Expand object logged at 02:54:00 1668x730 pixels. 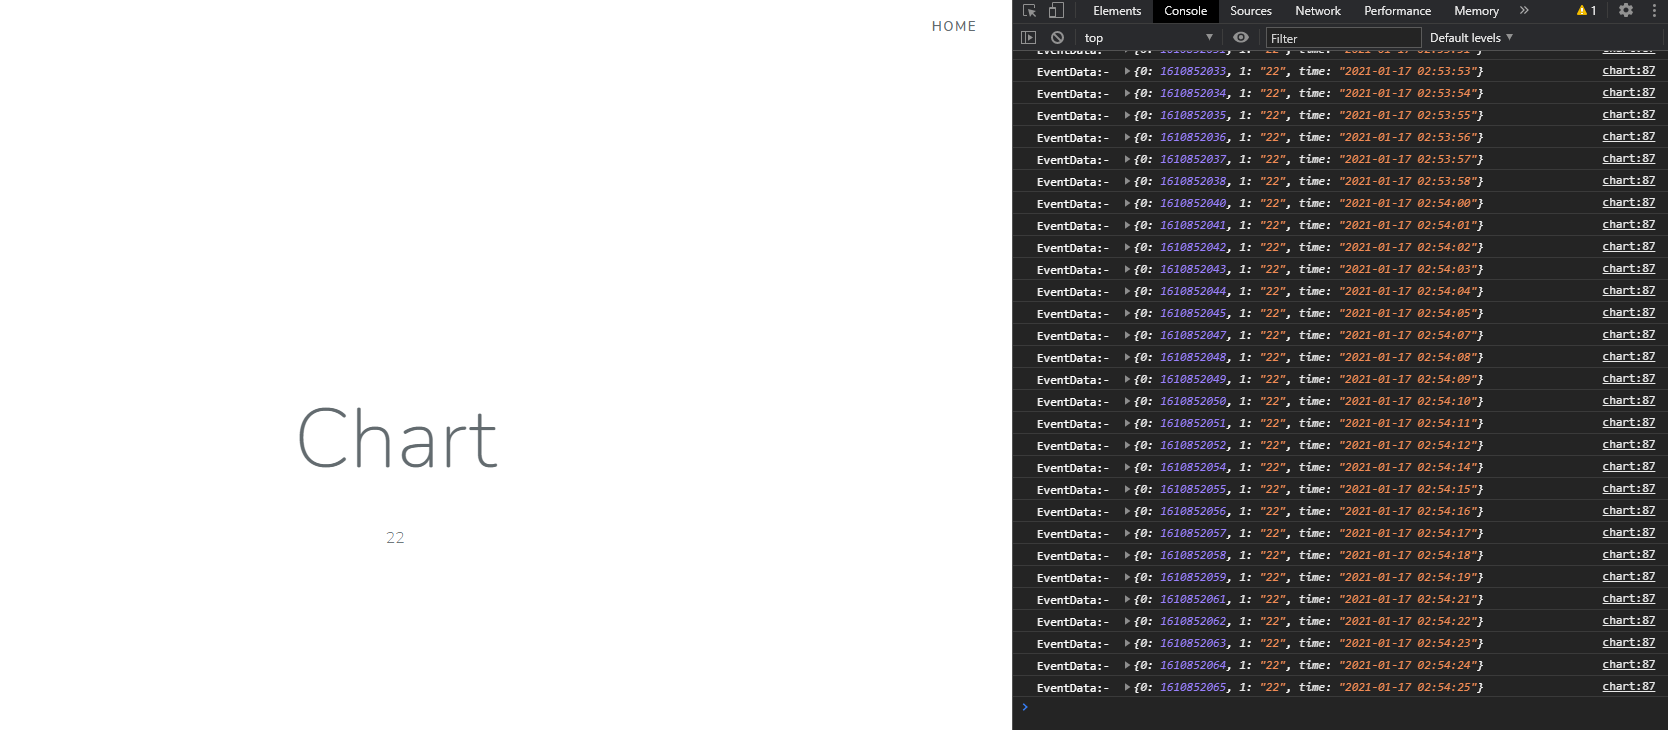point(1127,204)
